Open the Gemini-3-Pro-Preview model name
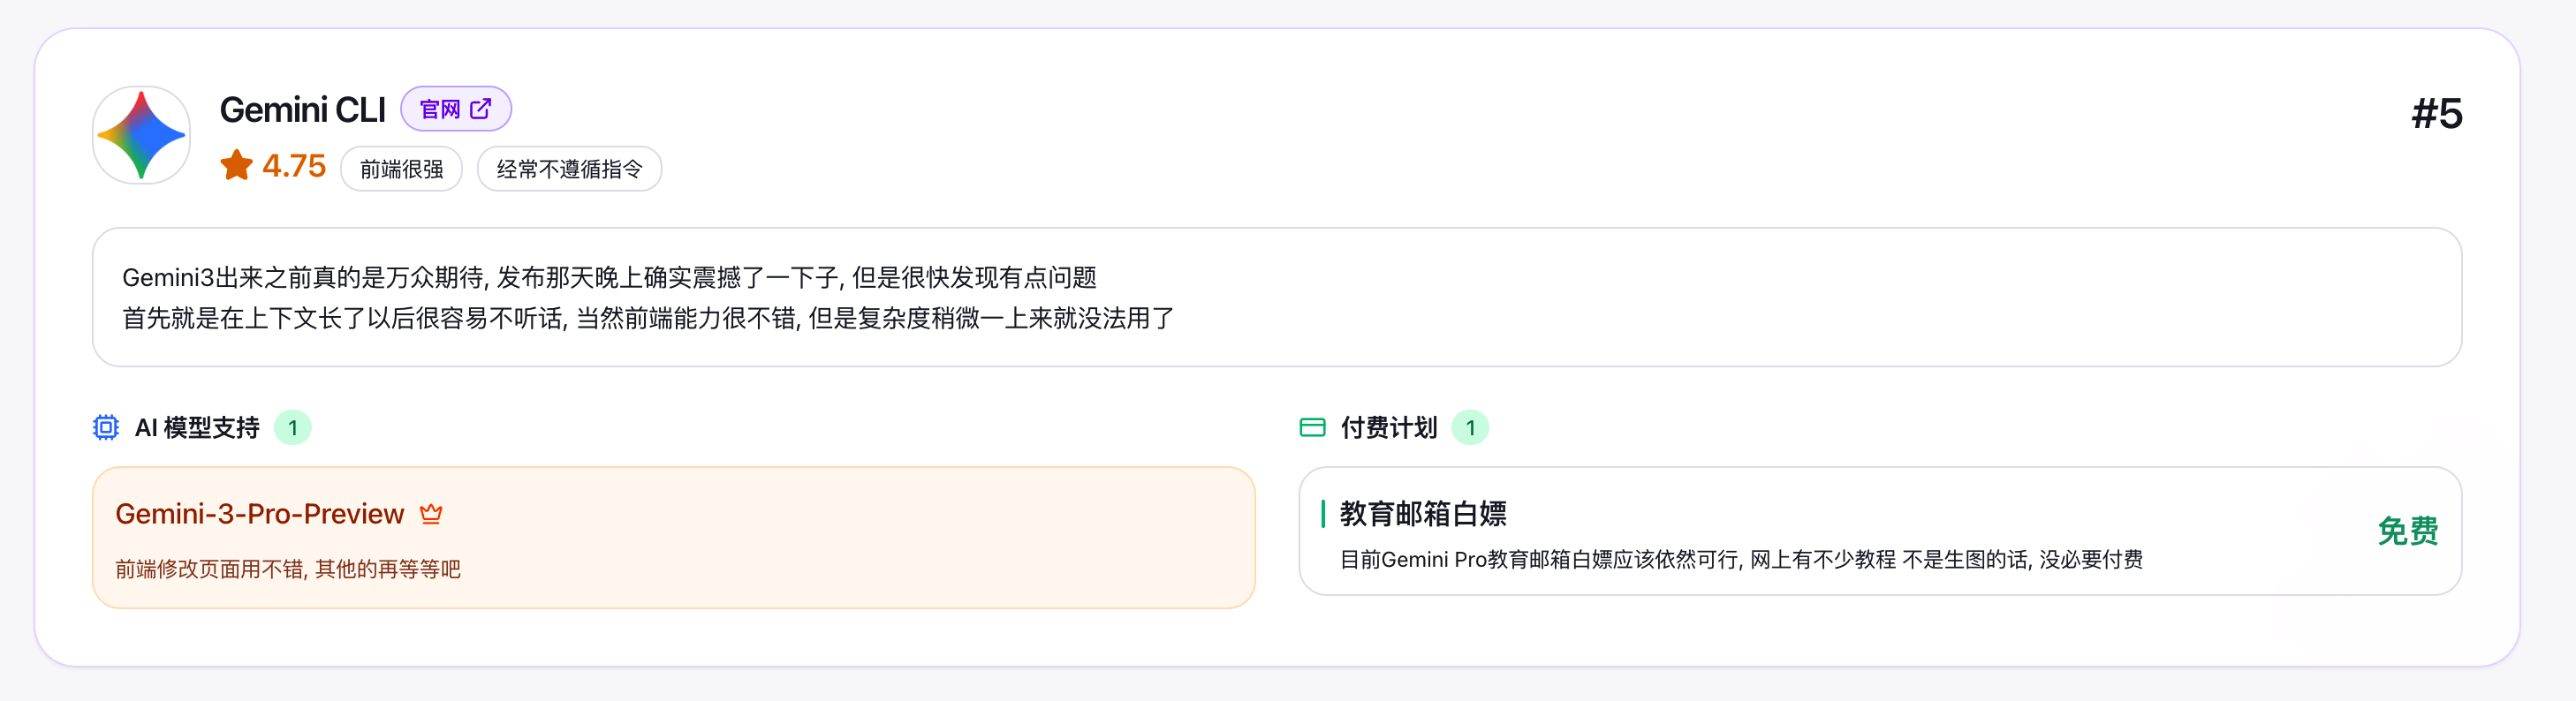2576x701 pixels. (x=260, y=514)
